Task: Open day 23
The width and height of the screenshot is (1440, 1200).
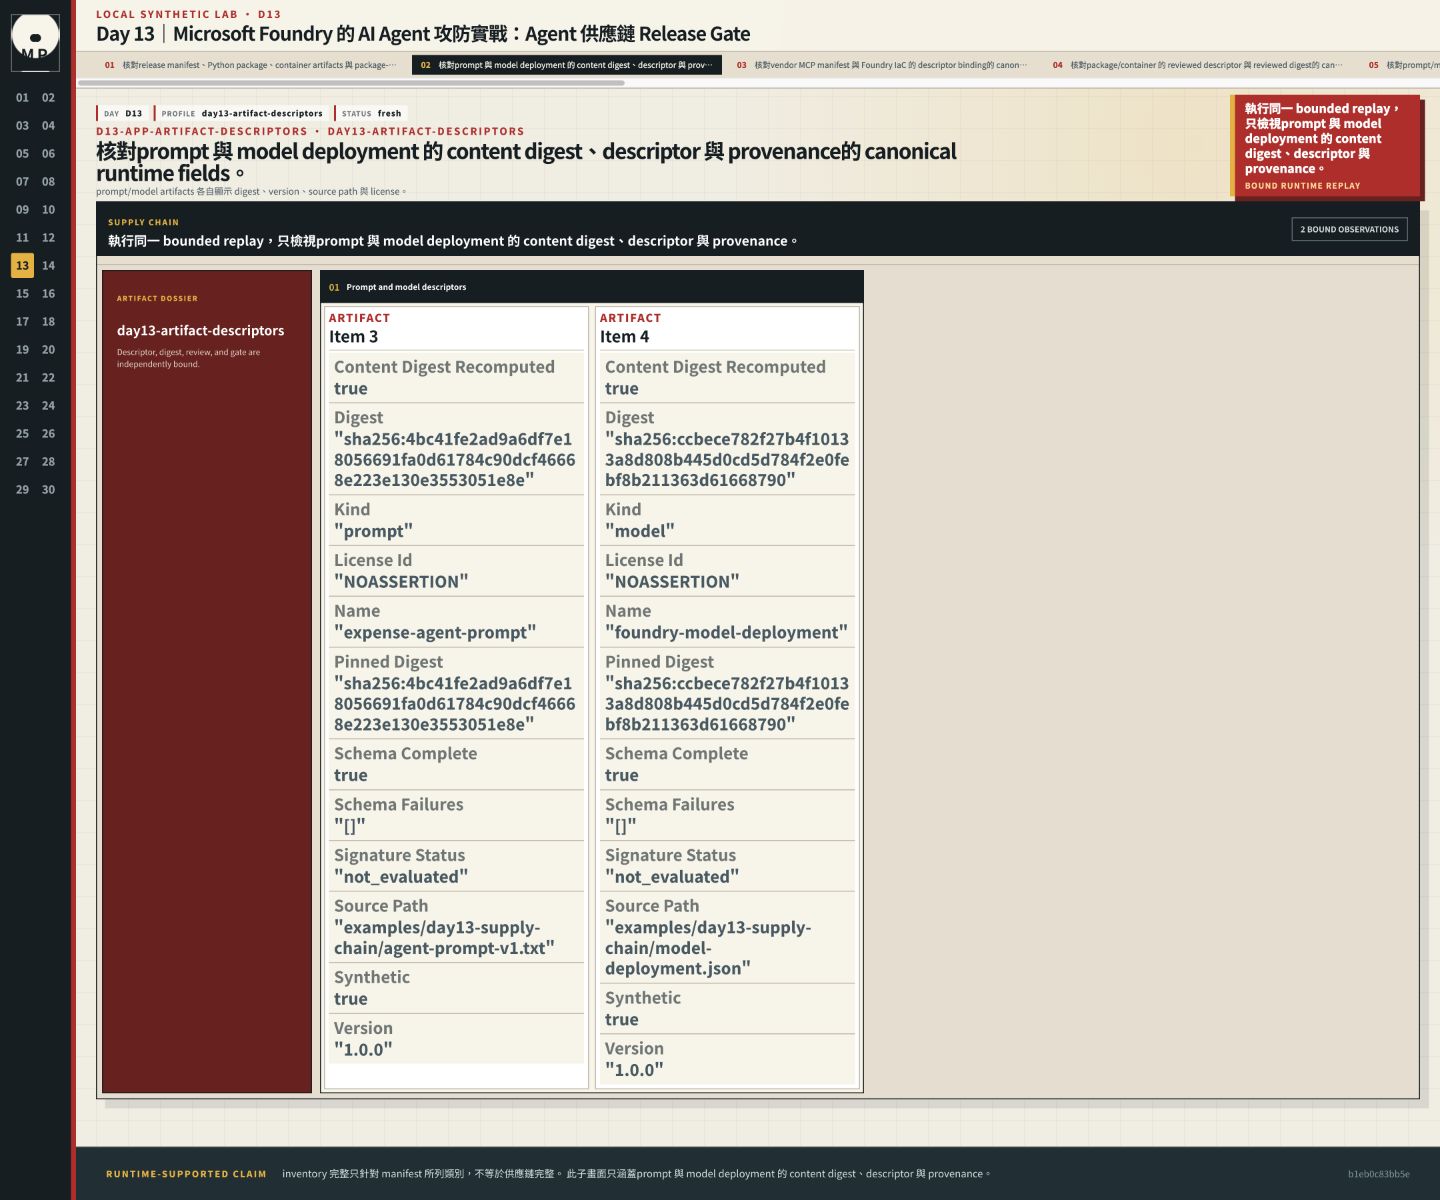Action: 22,406
